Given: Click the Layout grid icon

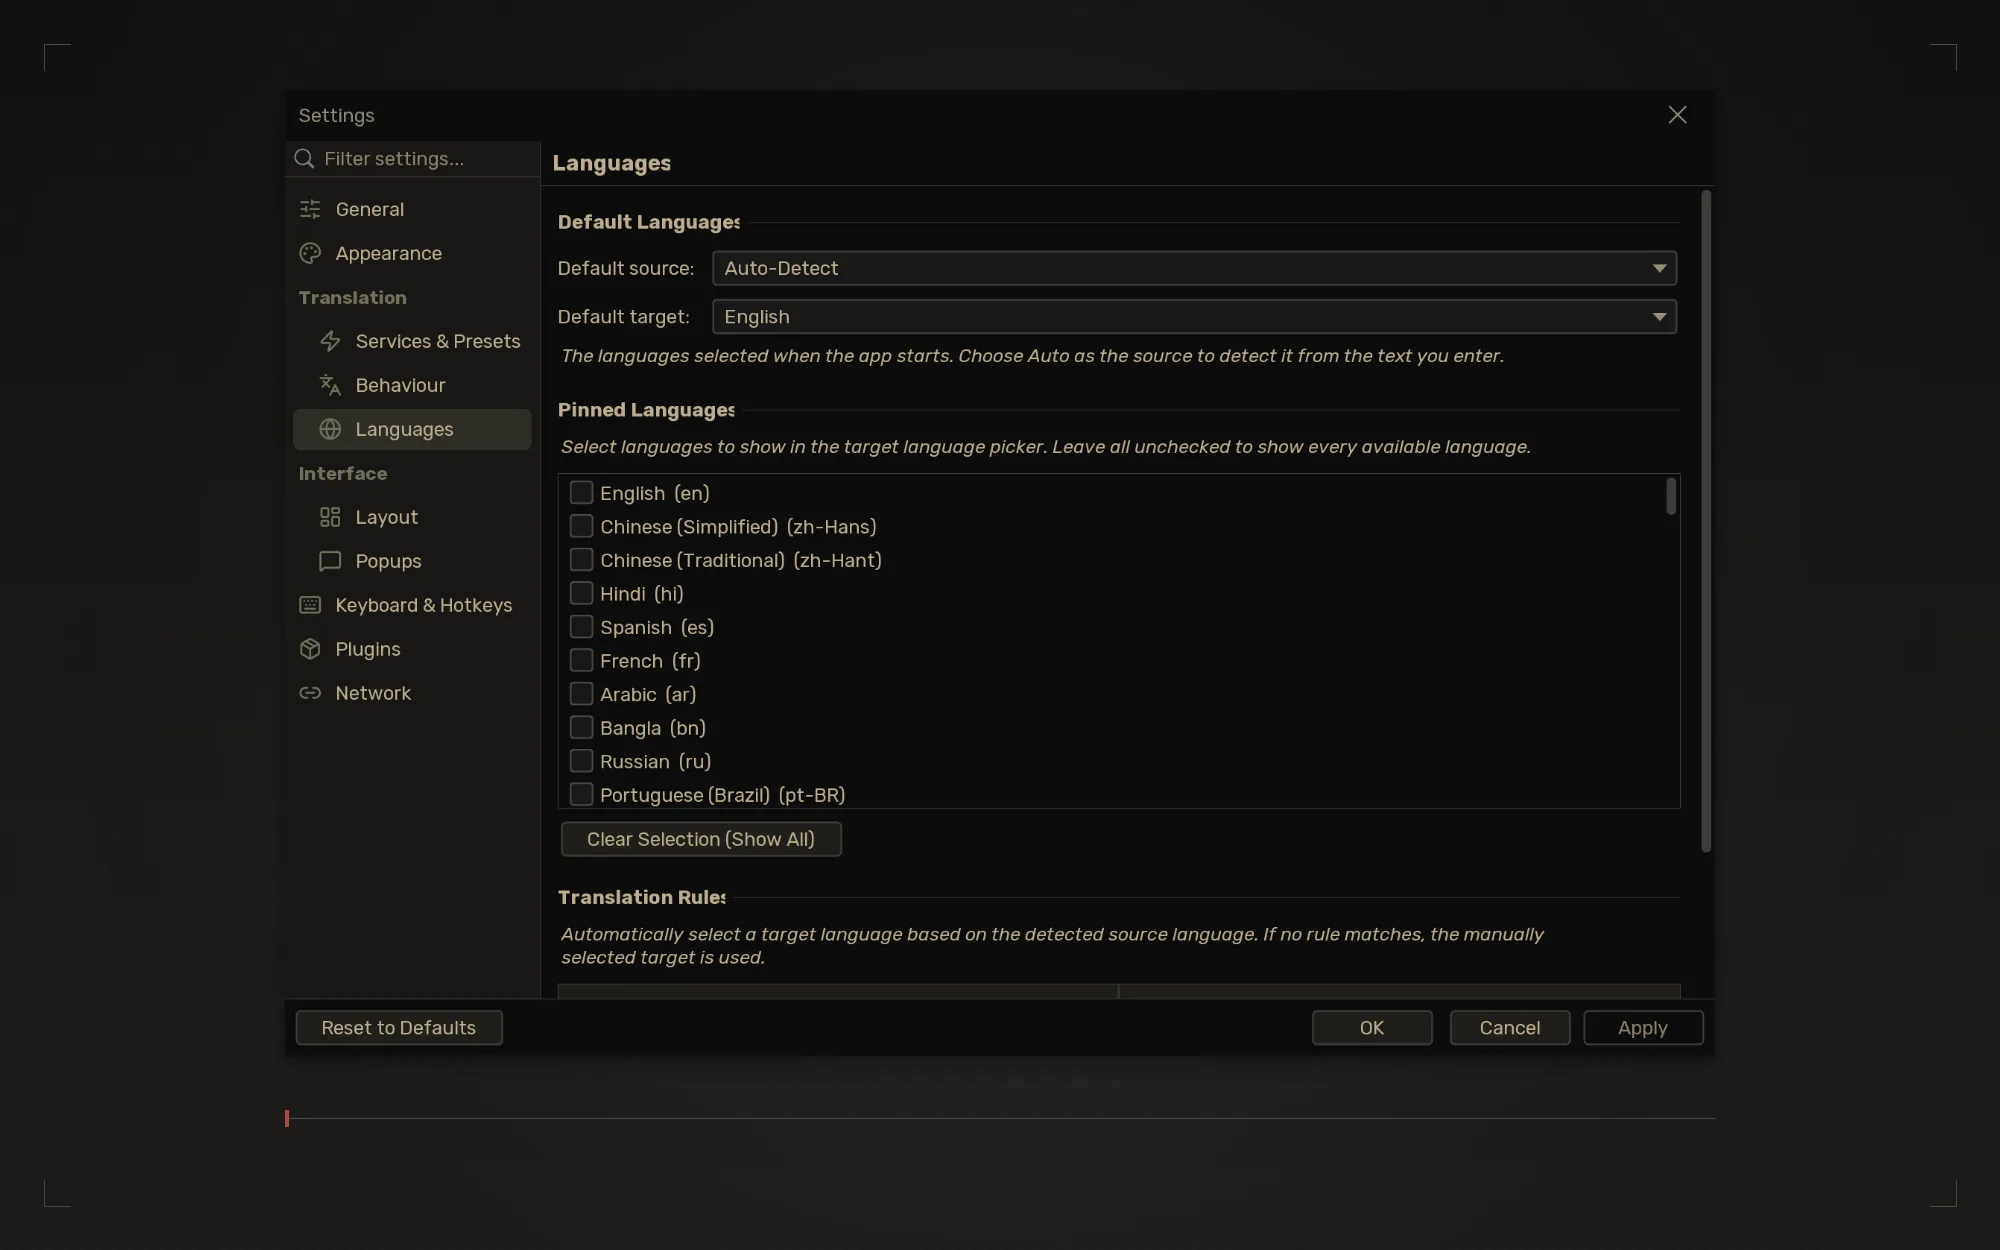Looking at the screenshot, I should tap(330, 517).
